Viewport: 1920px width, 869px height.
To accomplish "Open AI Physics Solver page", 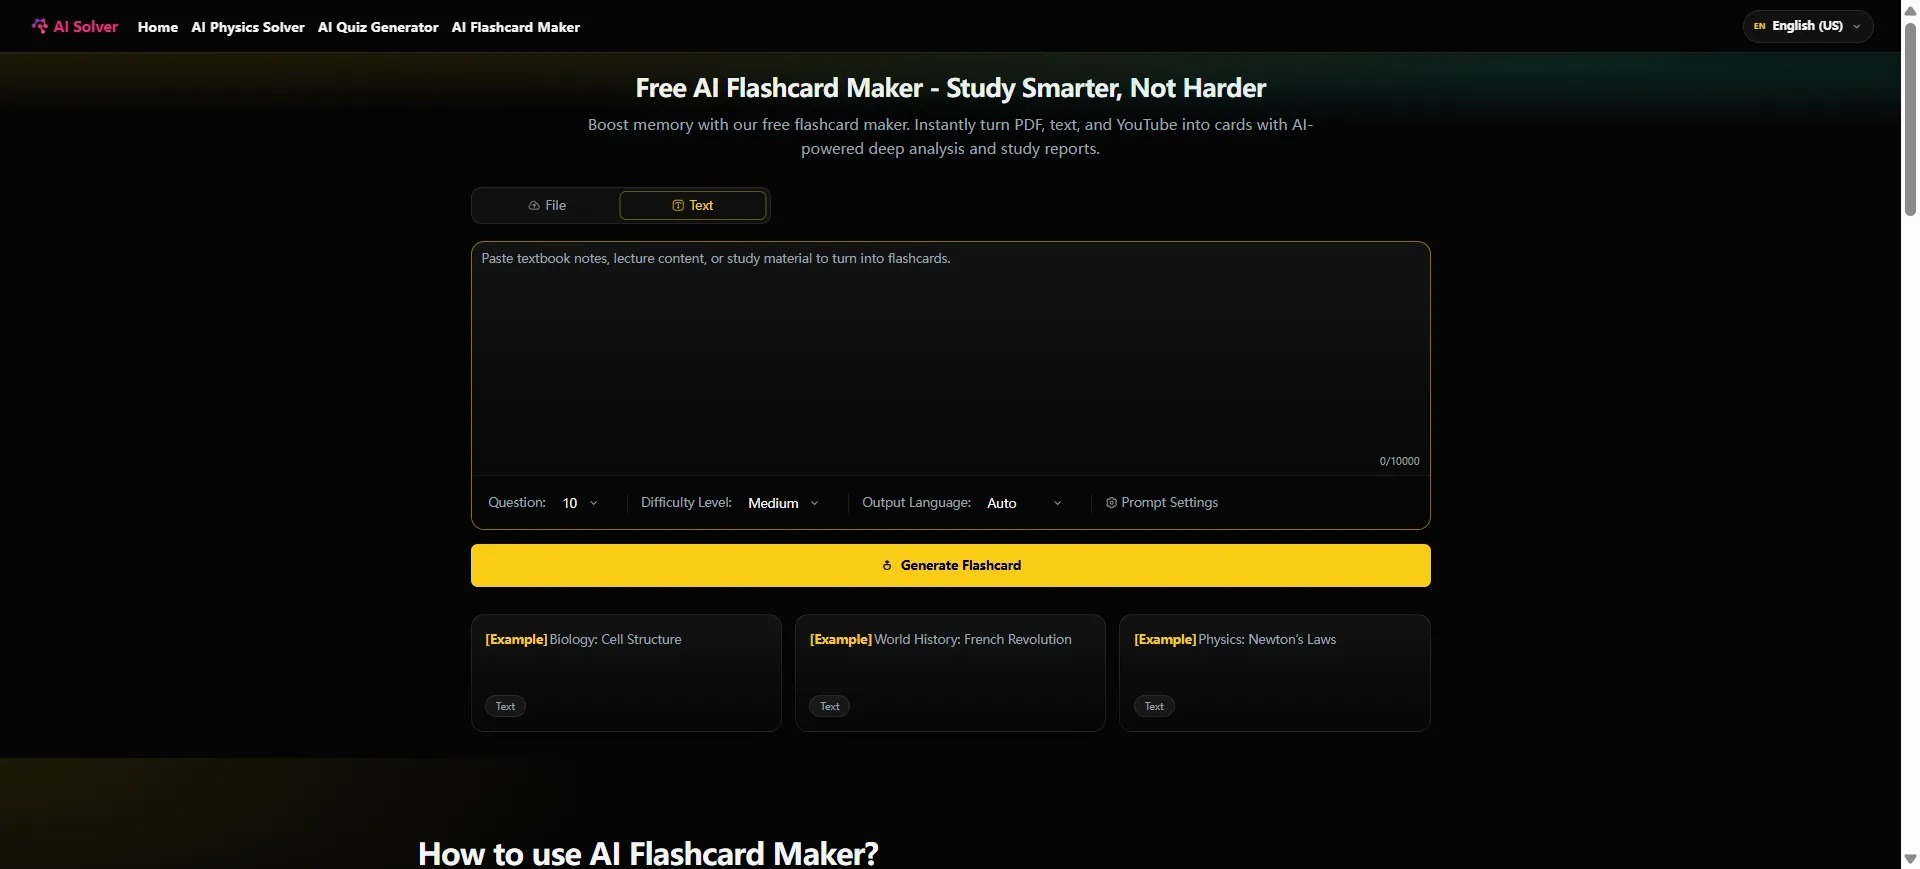I will pyautogui.click(x=248, y=27).
